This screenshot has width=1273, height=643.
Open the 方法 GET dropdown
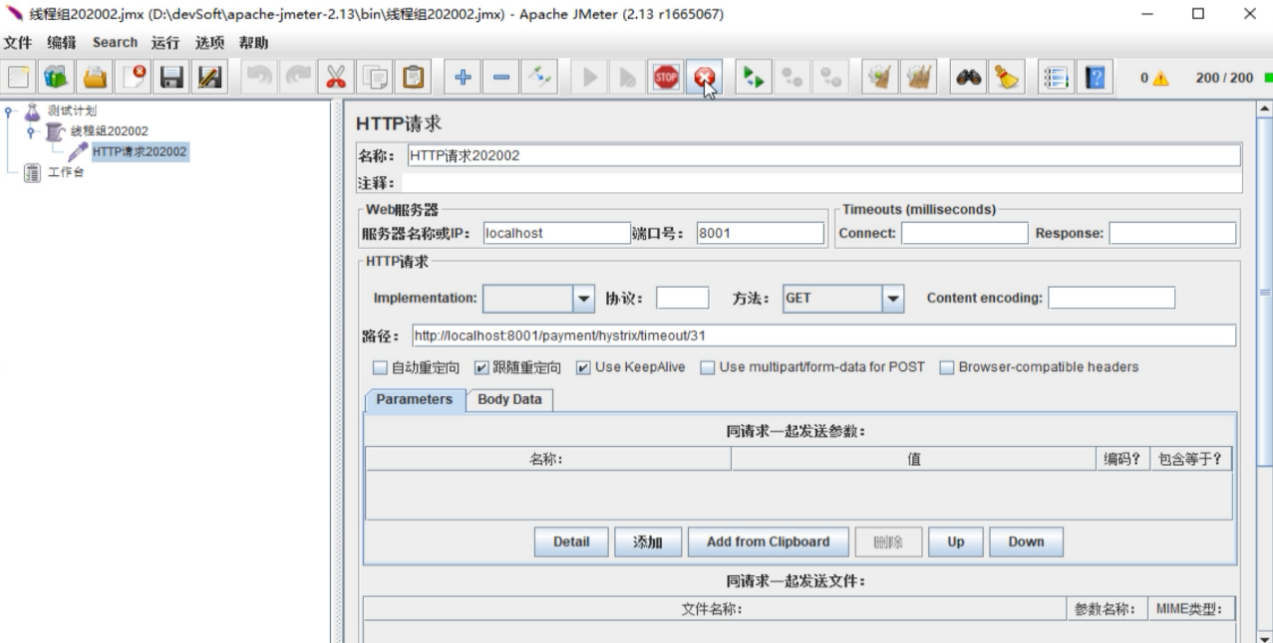(x=893, y=298)
